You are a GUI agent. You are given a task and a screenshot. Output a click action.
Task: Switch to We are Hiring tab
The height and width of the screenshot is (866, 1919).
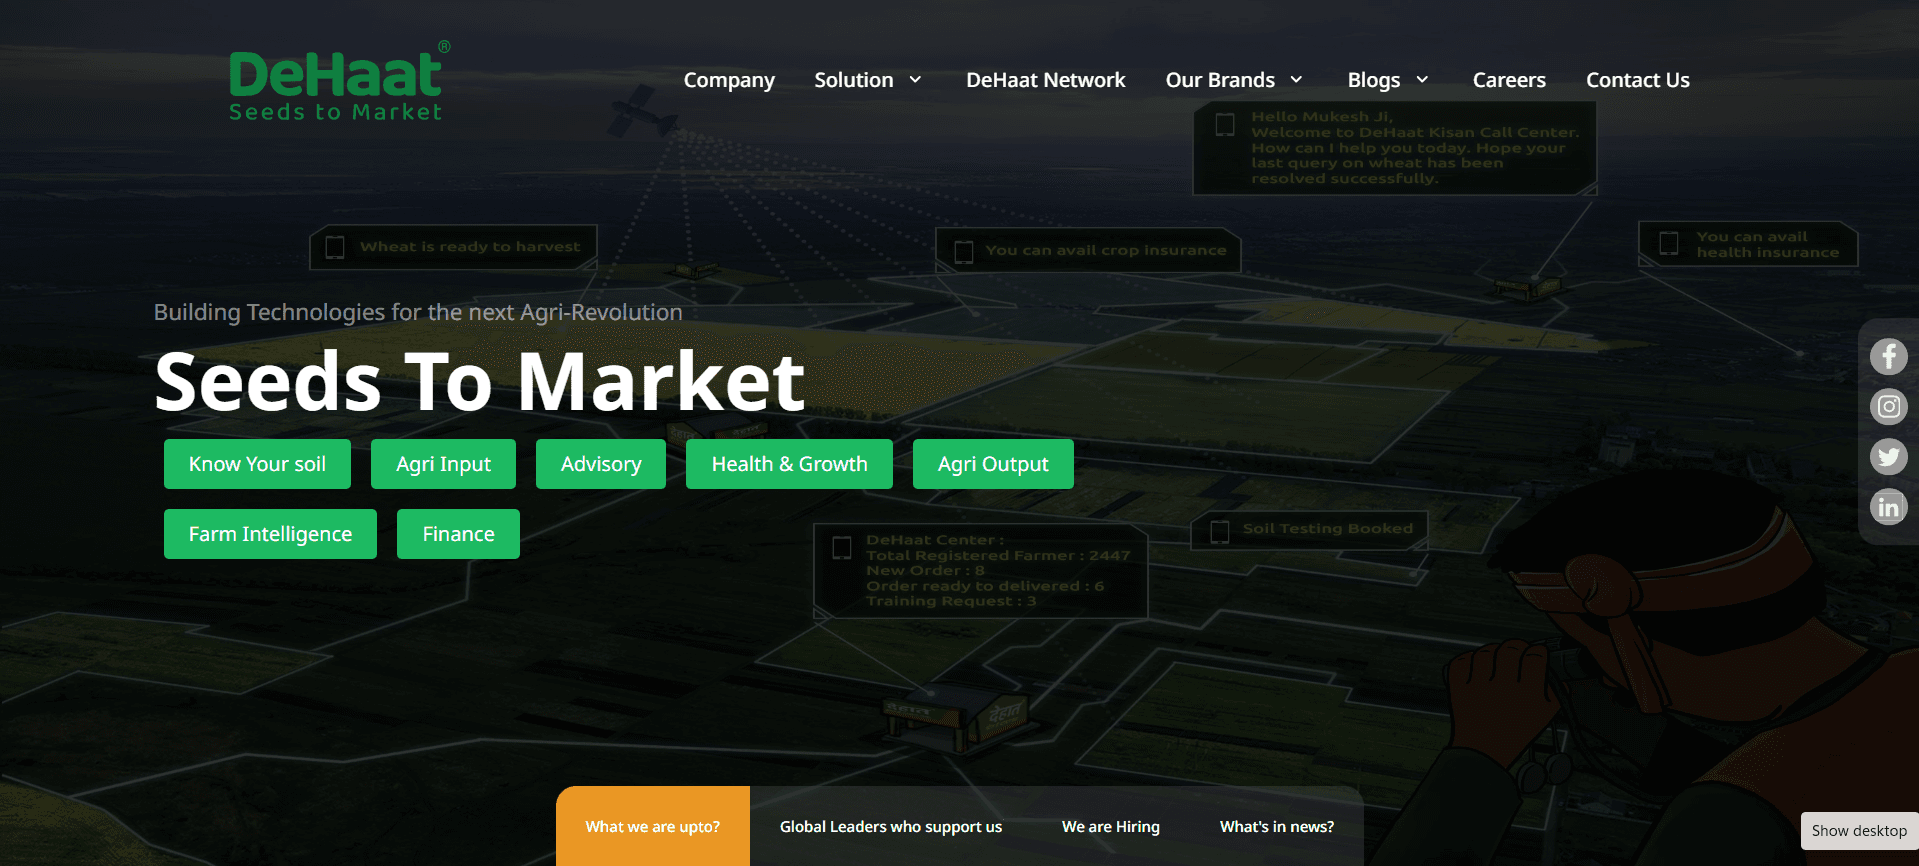1110,826
